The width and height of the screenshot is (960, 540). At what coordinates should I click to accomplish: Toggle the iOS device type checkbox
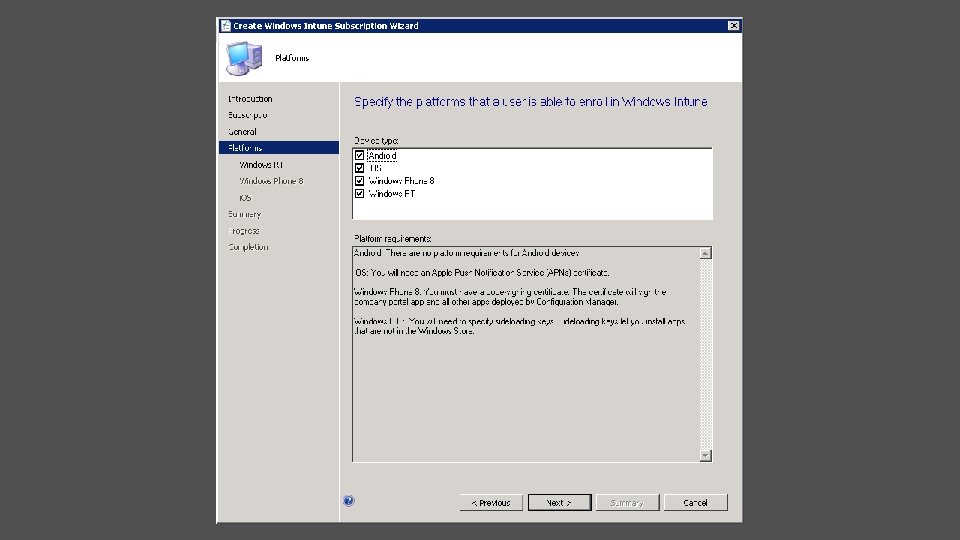[x=359, y=168]
